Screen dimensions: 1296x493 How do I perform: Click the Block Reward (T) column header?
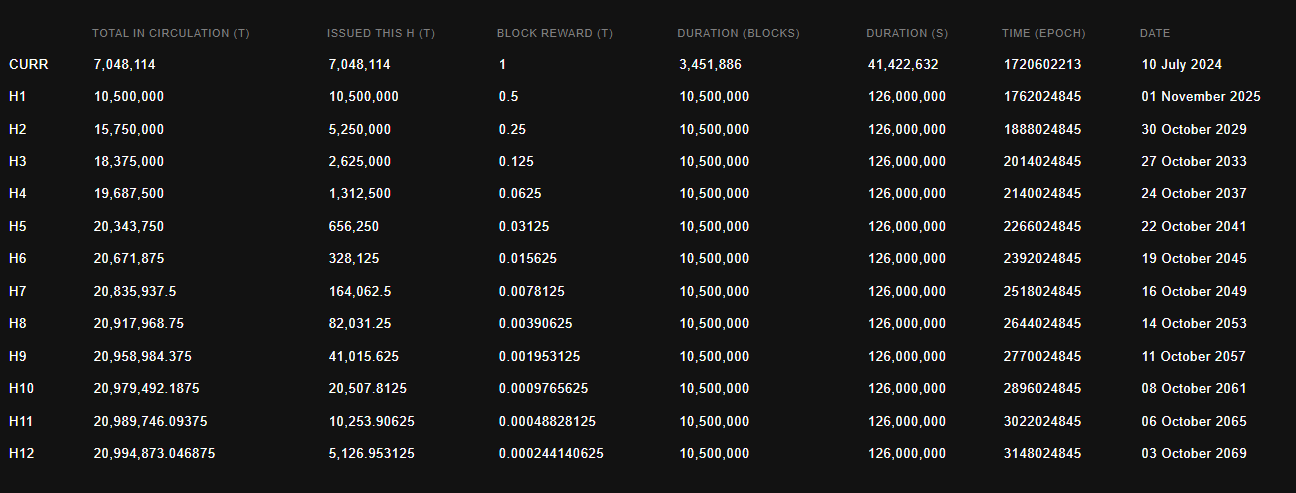pos(555,34)
